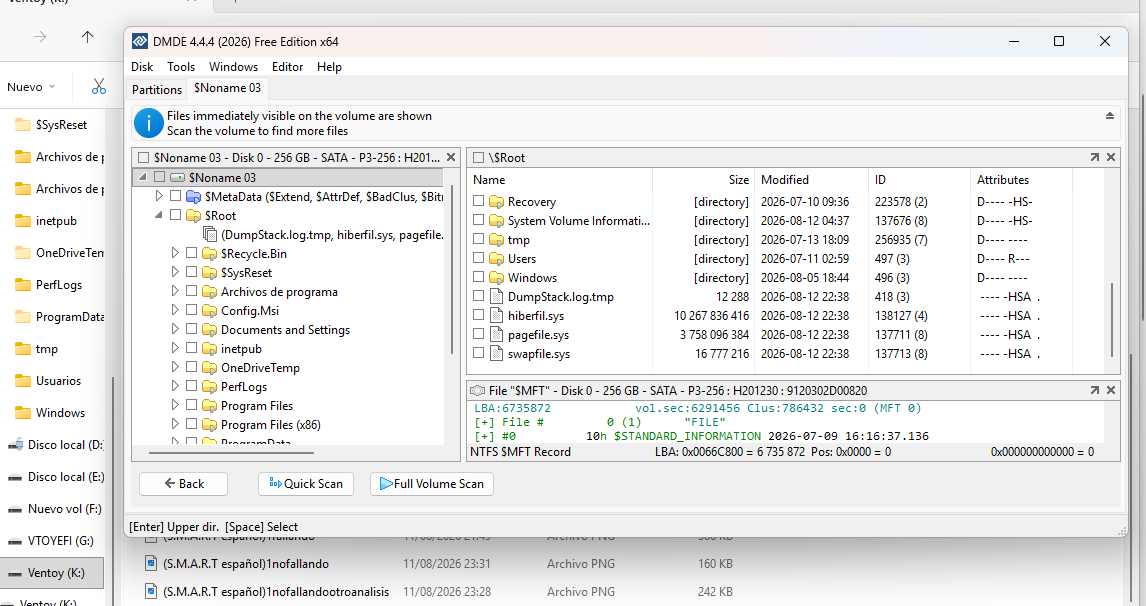Collapse the $Root tree node
1146x606 pixels.
coord(159,215)
